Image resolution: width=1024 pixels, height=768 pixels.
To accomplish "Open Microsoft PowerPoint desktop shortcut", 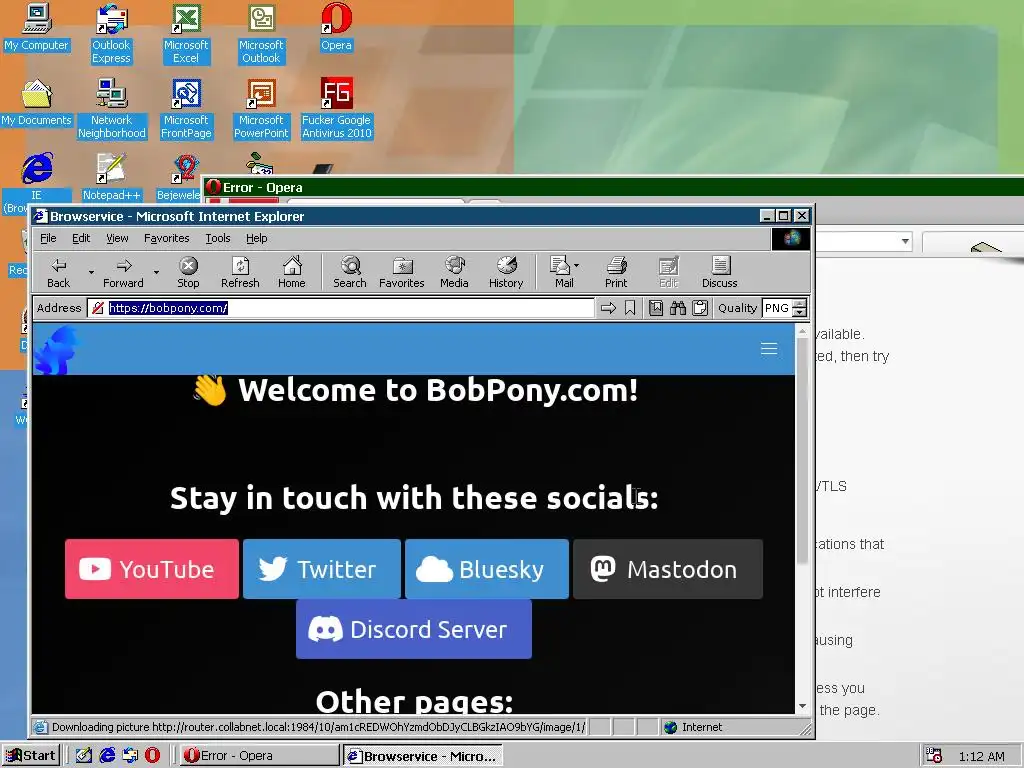I will point(261,108).
